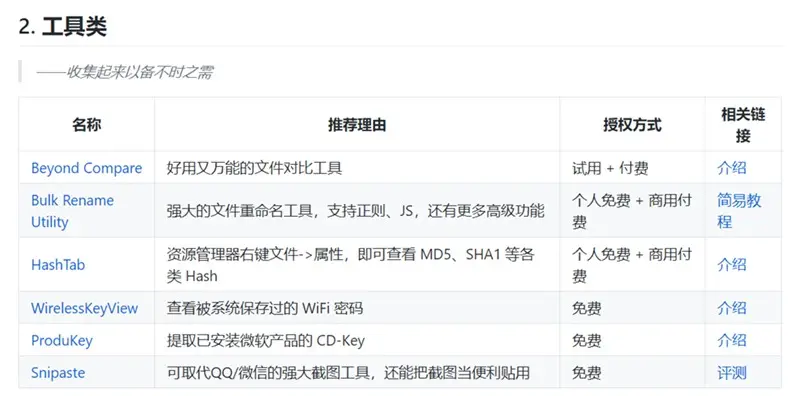Open the Beyond Compare link
800x396 pixels.
click(86, 168)
